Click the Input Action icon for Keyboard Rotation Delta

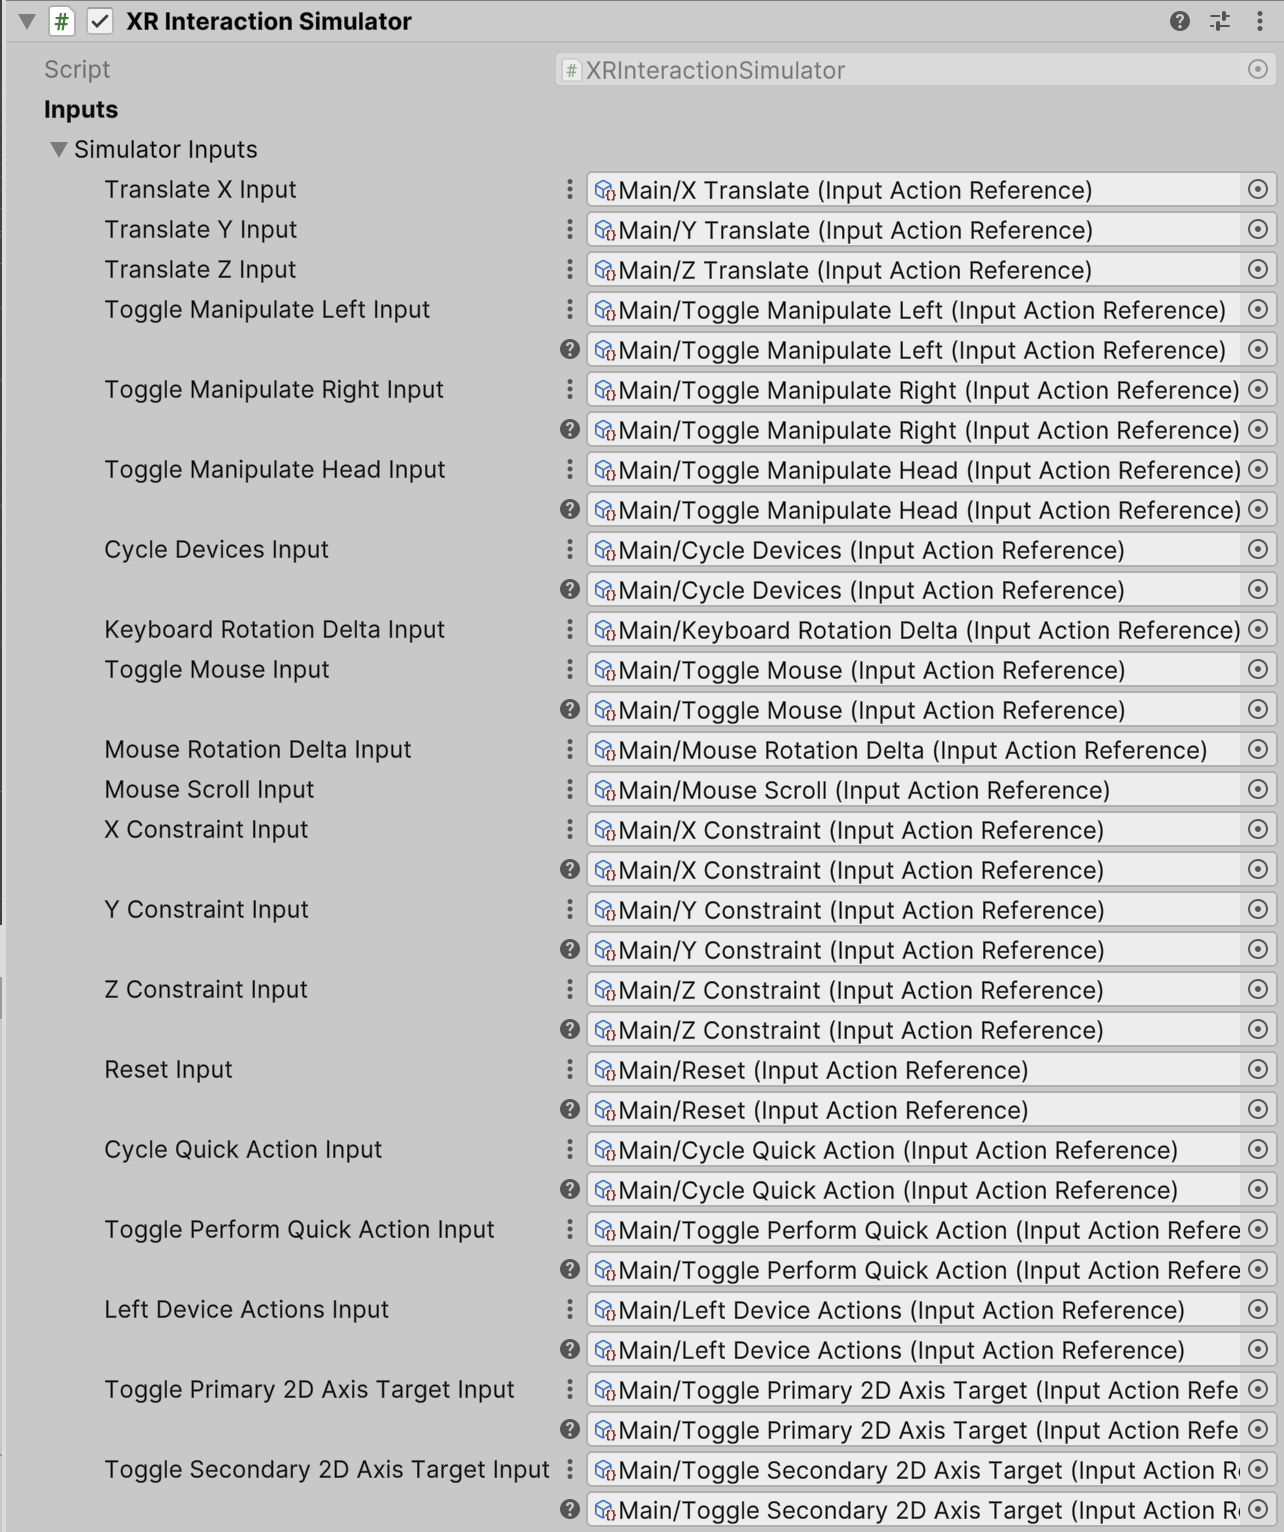coord(605,630)
